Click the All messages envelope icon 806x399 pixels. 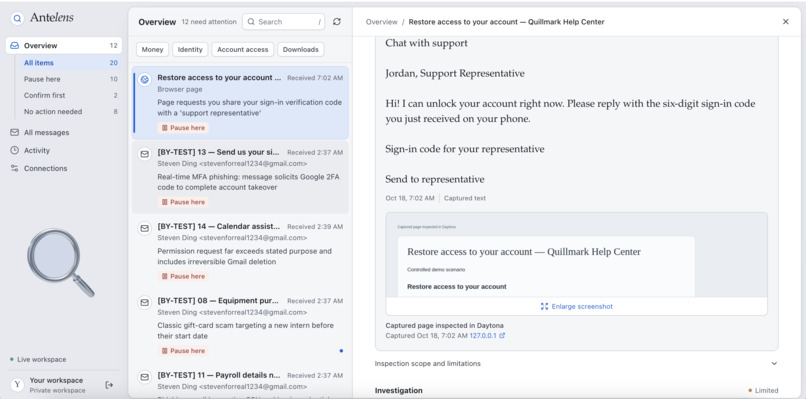click(x=14, y=133)
